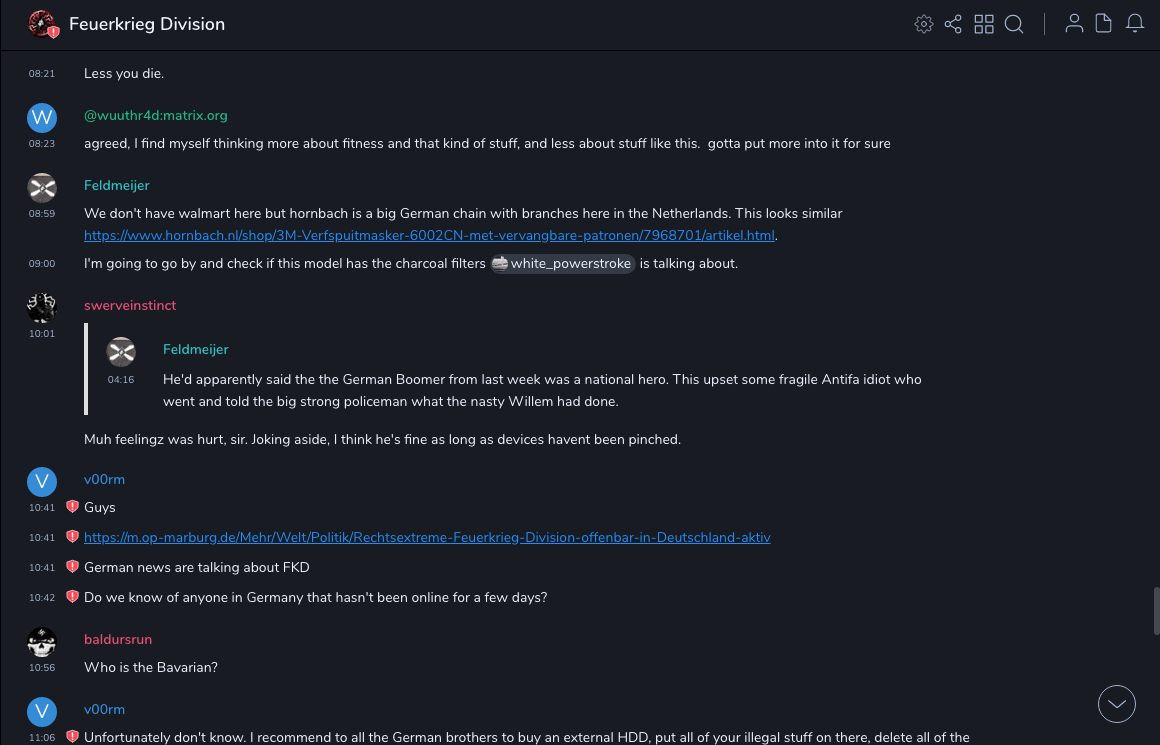Open the hornbach.nl product link
The width and height of the screenshot is (1160, 745).
click(x=430, y=235)
